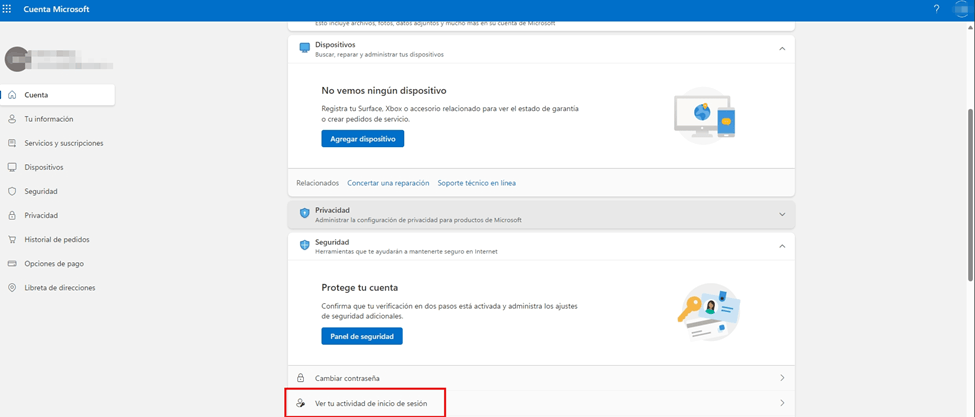The image size is (975, 417).
Task: Click the Privacidad card shield icon
Action: coord(305,213)
